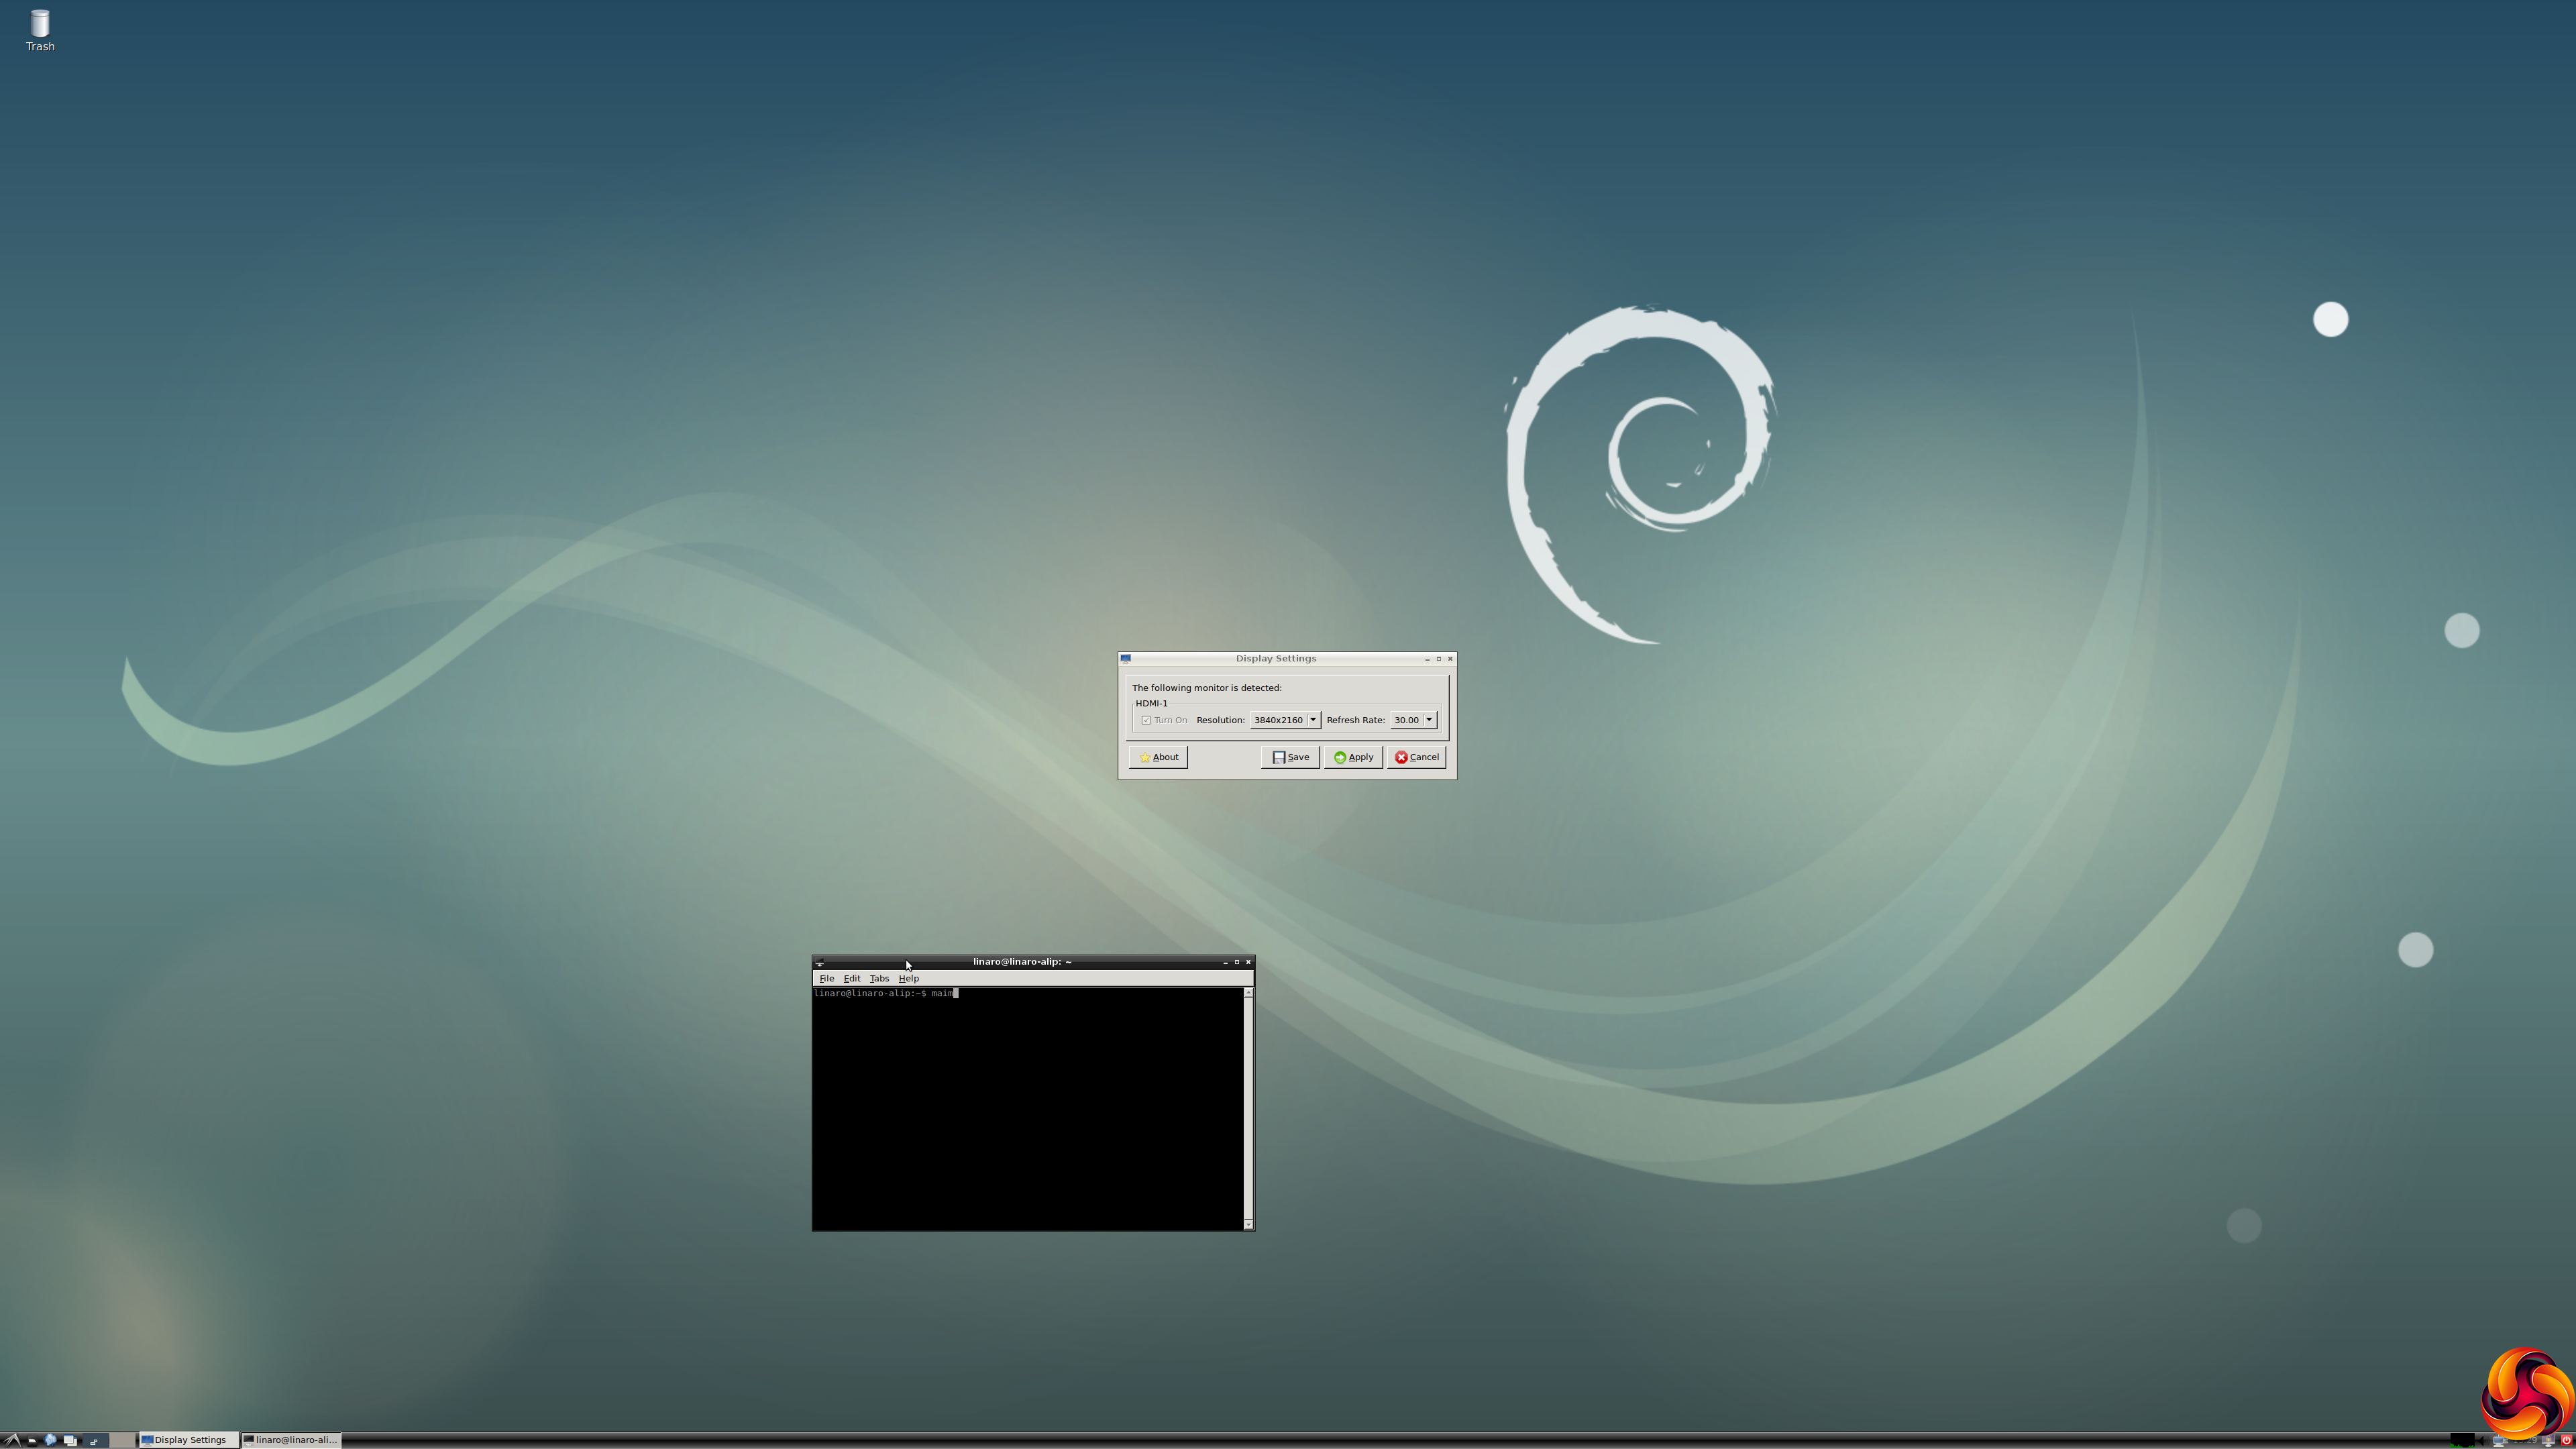
Task: Click the About button
Action: (x=1158, y=757)
